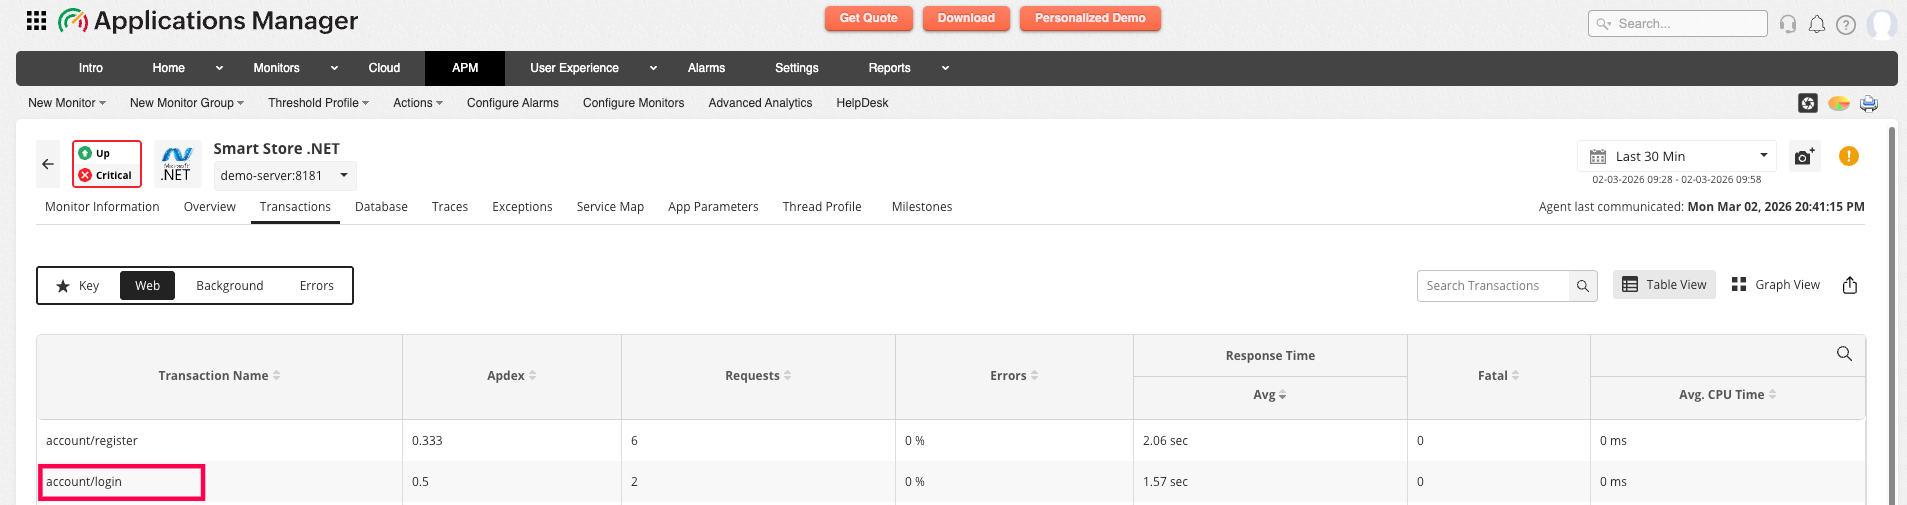Click the Search Transactions input field

click(1493, 286)
